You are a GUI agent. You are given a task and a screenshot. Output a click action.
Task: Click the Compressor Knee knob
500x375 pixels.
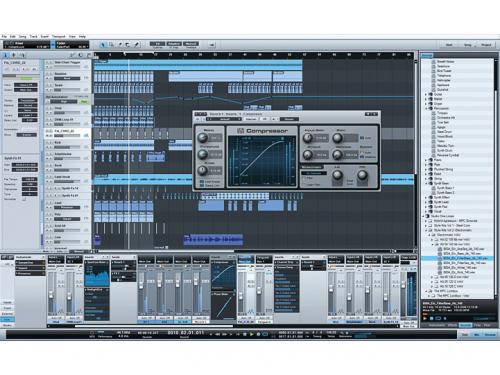tap(203, 170)
